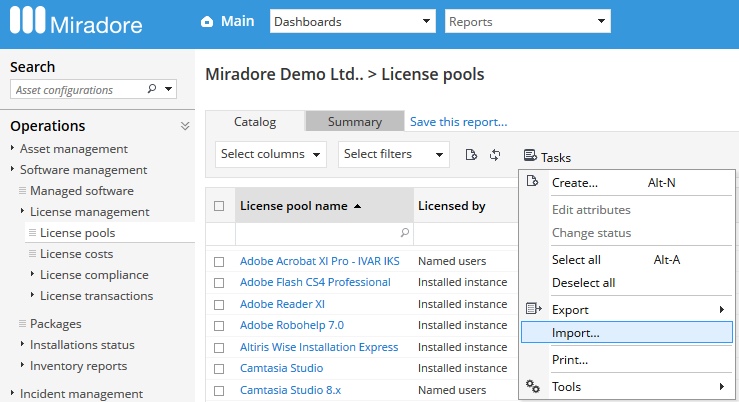739x402 pixels.
Task: Click the Managed software list icon
Action: [x=22, y=190]
